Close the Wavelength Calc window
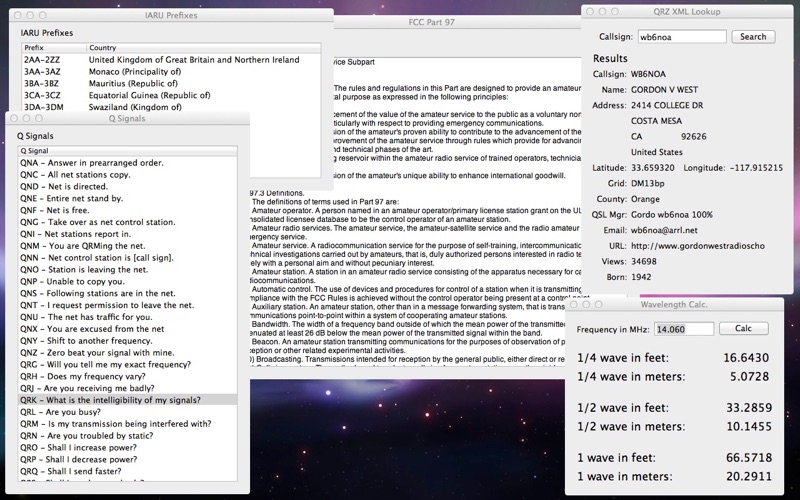800x500 pixels. [574, 305]
